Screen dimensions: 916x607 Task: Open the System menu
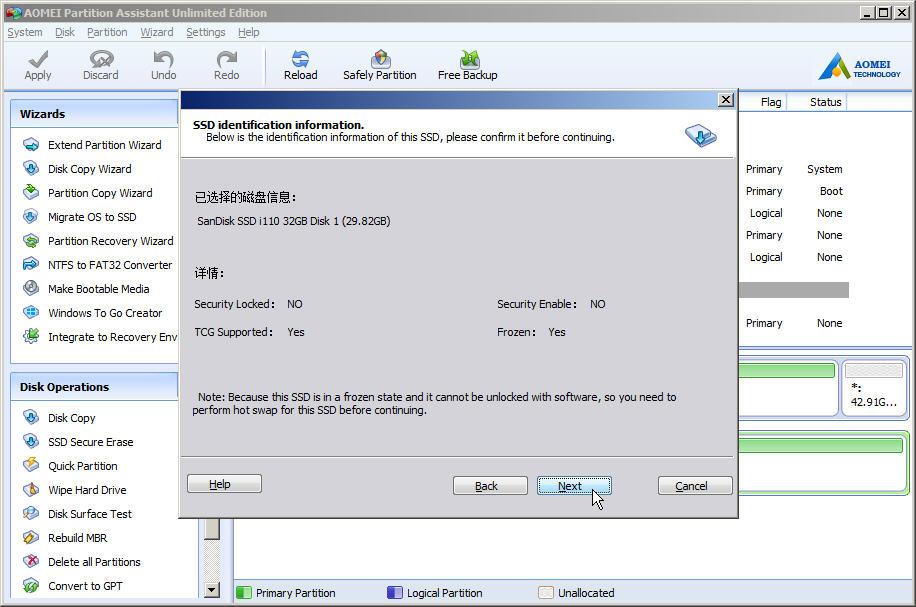click(x=25, y=32)
